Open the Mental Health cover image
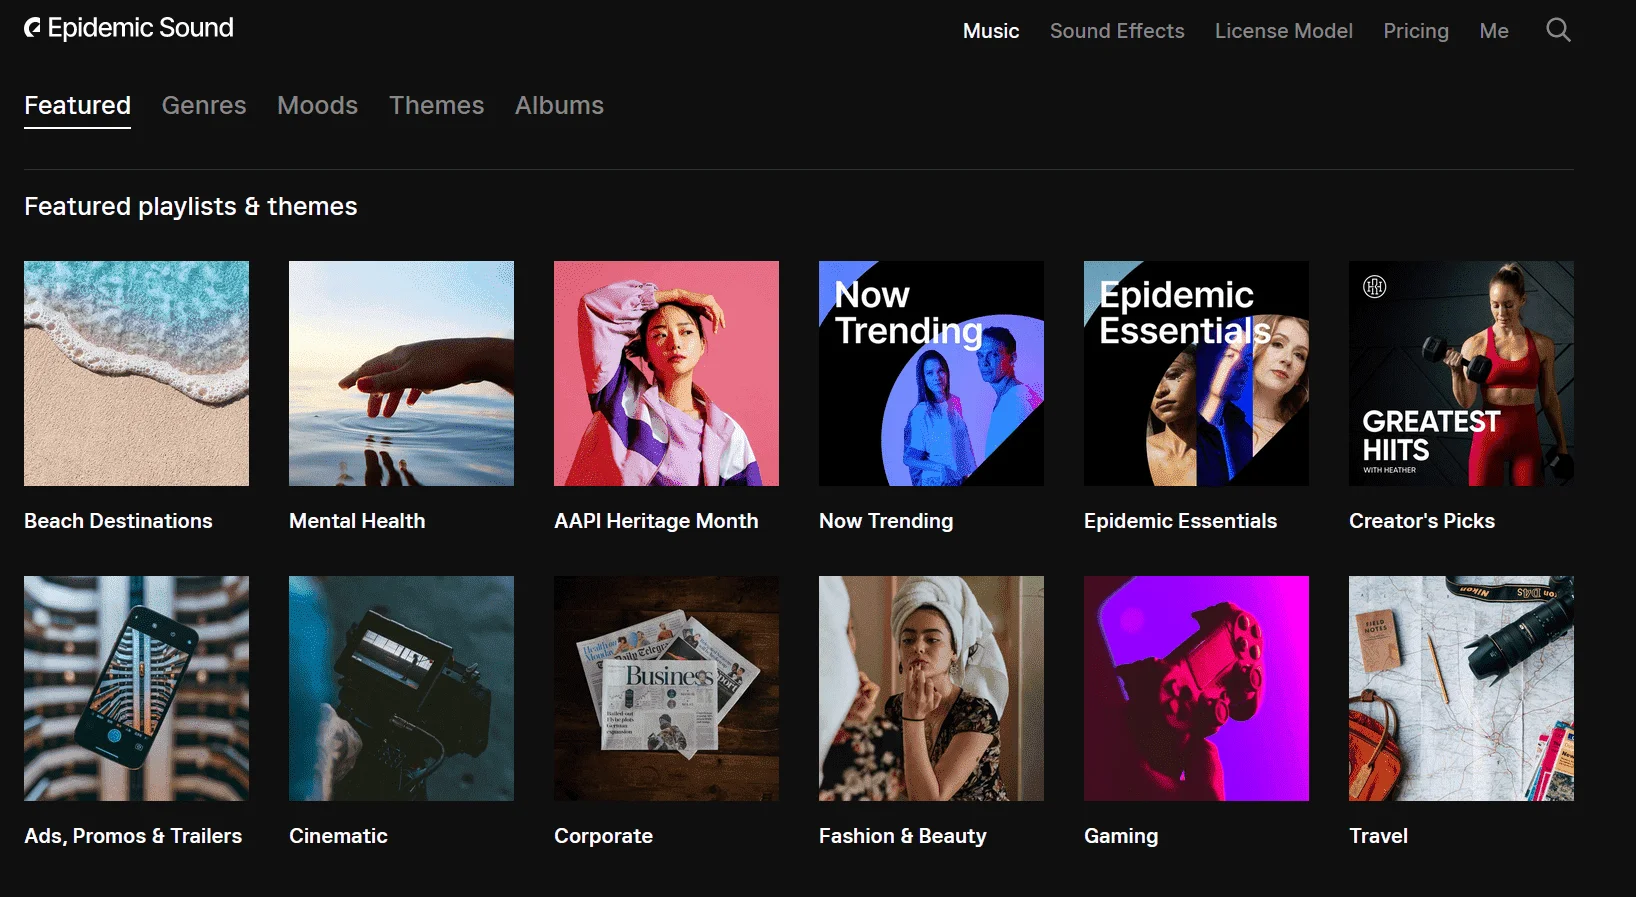Screen dimensions: 1636x897 401,373
